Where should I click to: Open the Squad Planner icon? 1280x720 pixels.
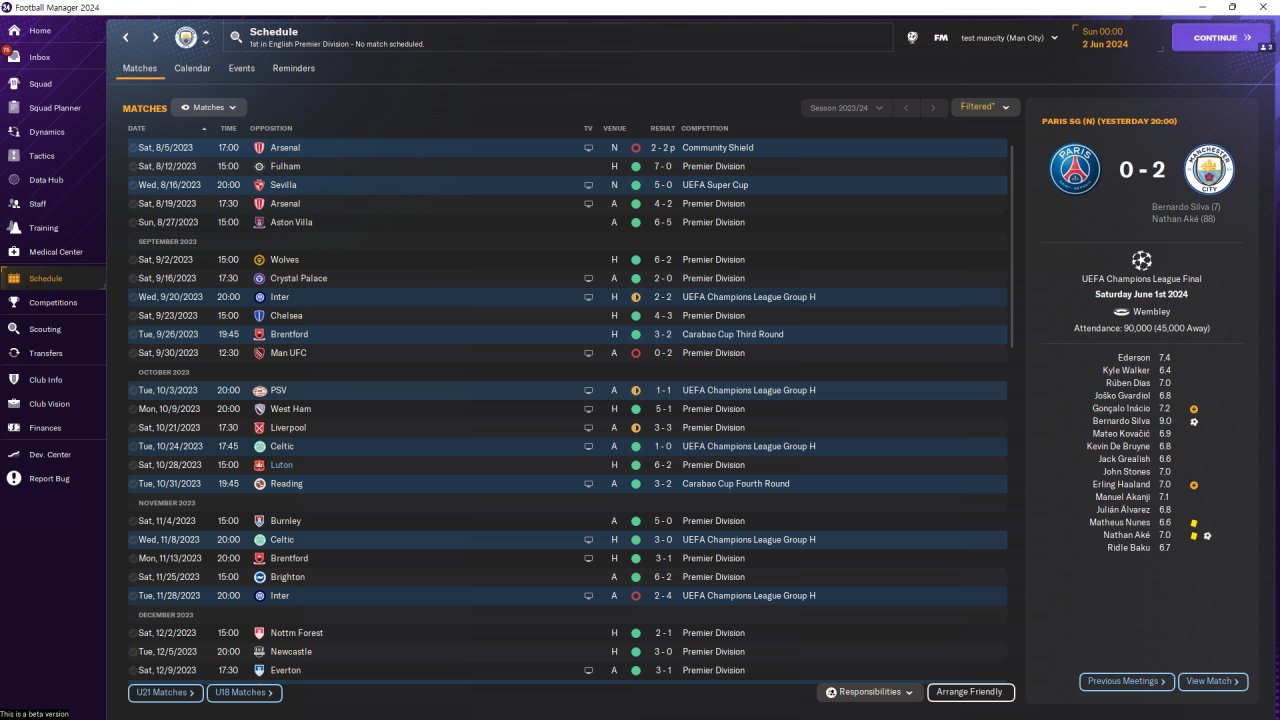tap(14, 108)
